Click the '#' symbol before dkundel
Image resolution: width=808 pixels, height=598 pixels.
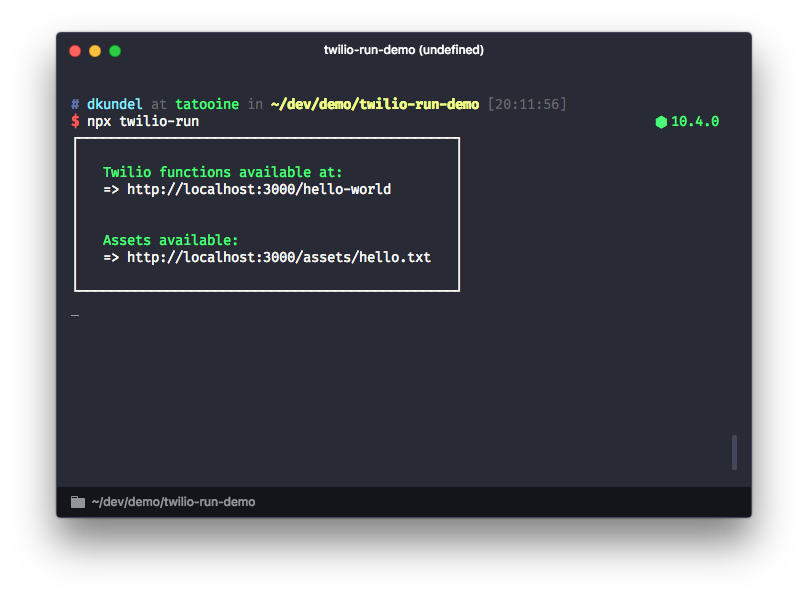pyautogui.click(x=75, y=104)
